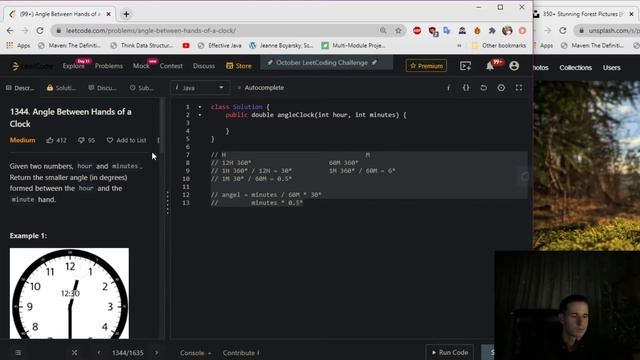The height and width of the screenshot is (360, 640).
Task: Reload the page in the Unsplash window
Action: point(563,31)
